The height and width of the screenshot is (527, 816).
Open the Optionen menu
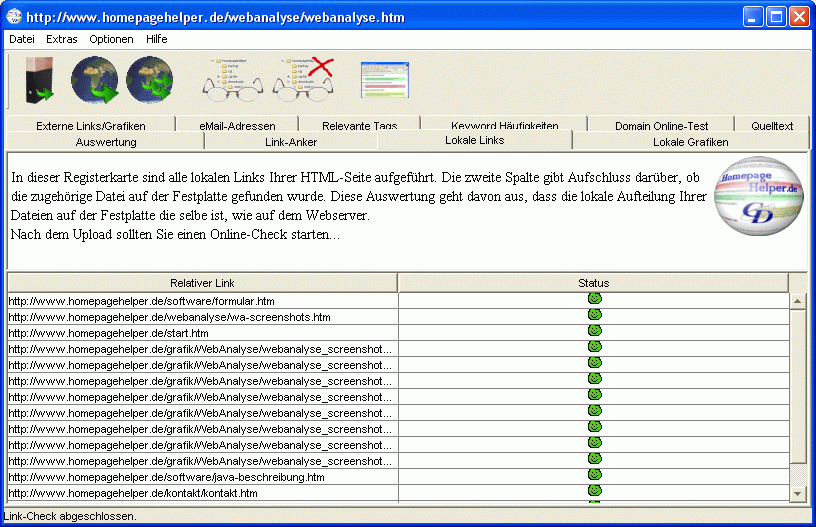(x=111, y=39)
